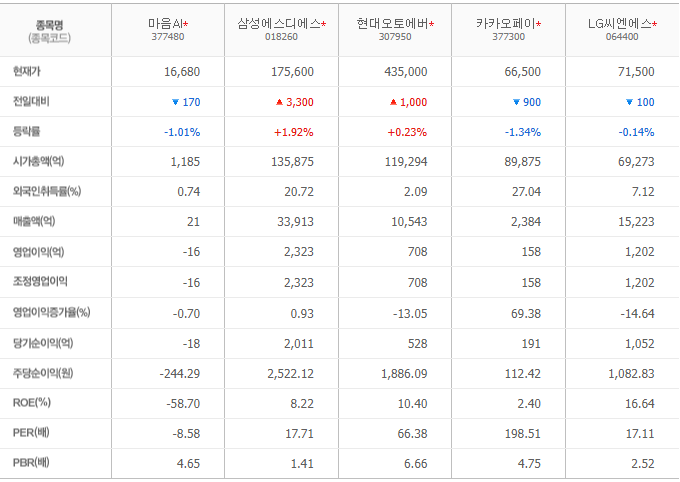Click market cap value 135,875
Image resolution: width=680 pixels, height=482 pixels.
pos(292,162)
